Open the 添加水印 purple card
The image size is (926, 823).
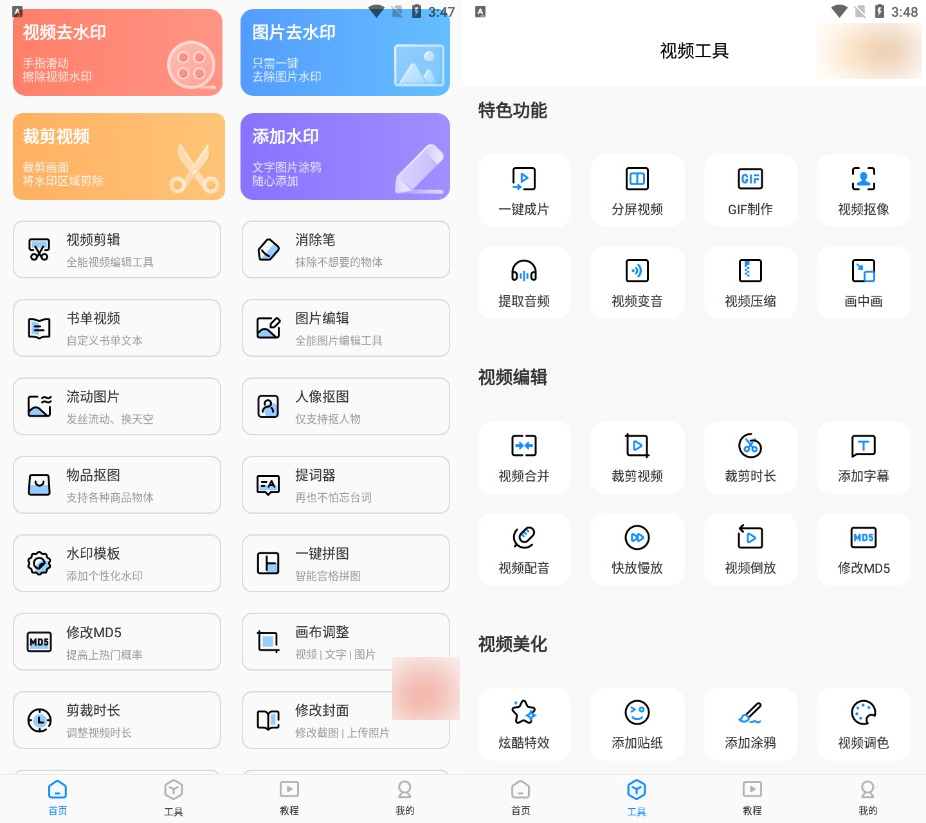click(x=345, y=156)
